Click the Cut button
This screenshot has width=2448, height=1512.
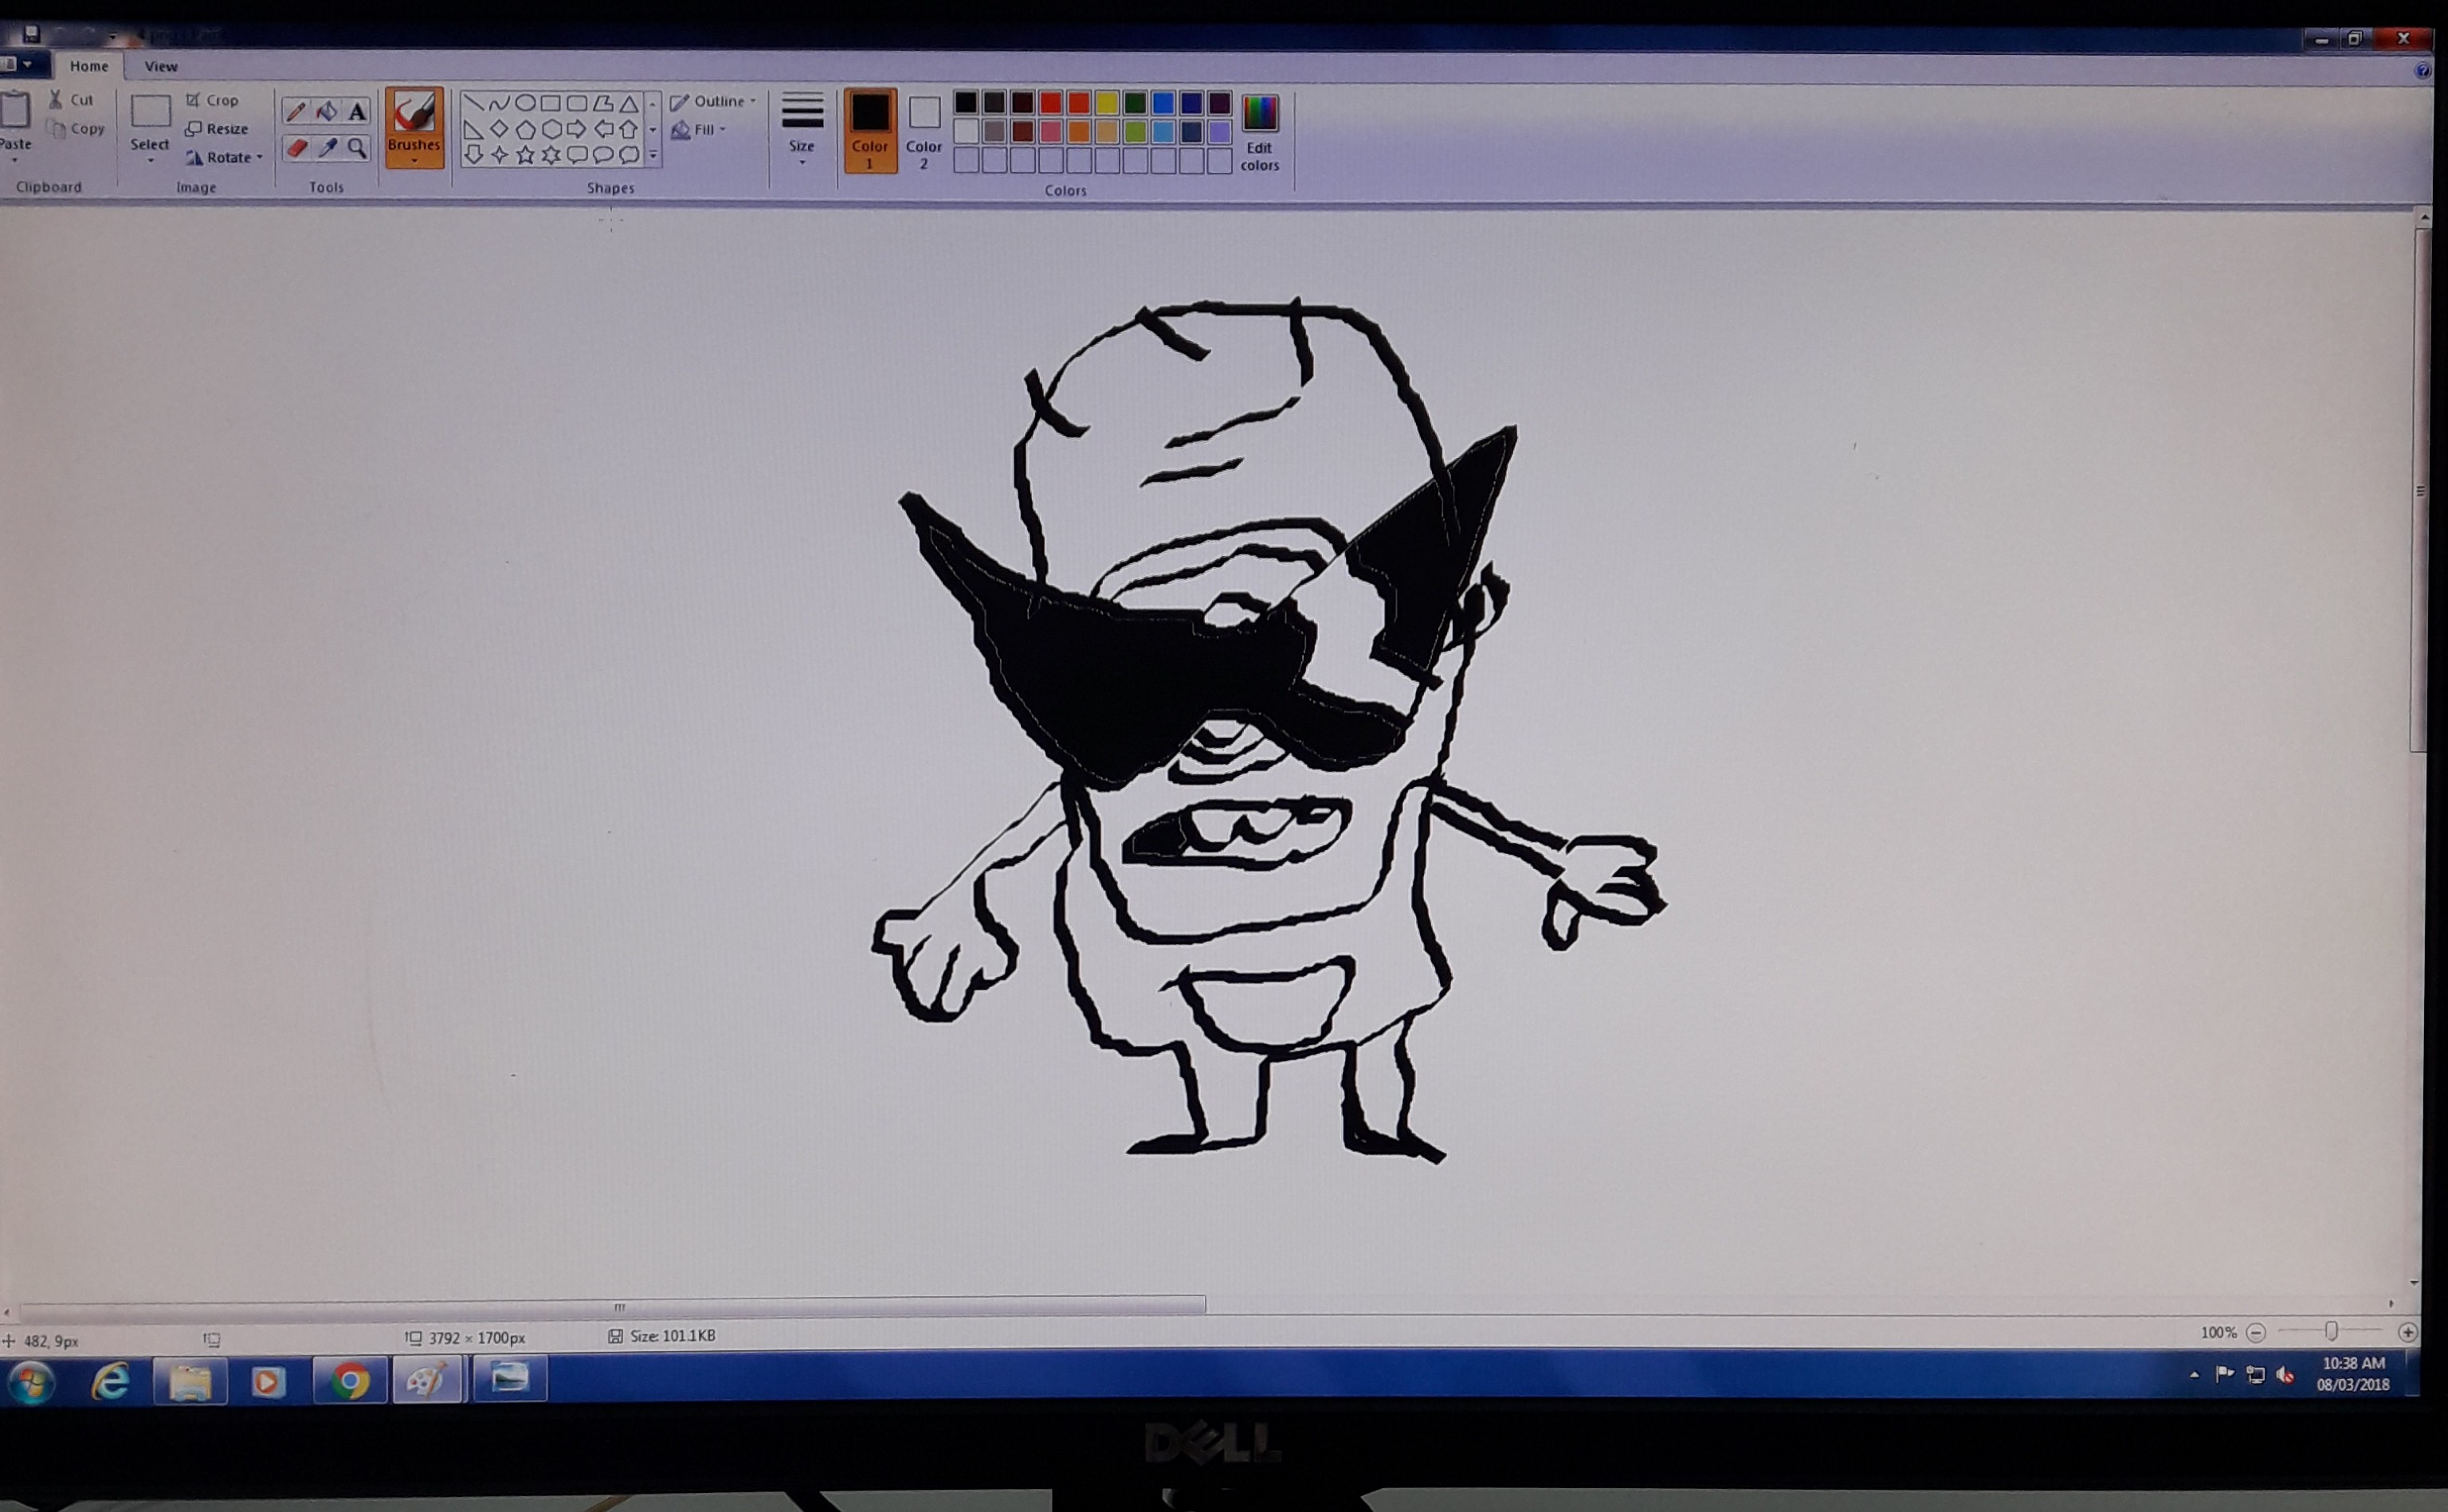(71, 99)
